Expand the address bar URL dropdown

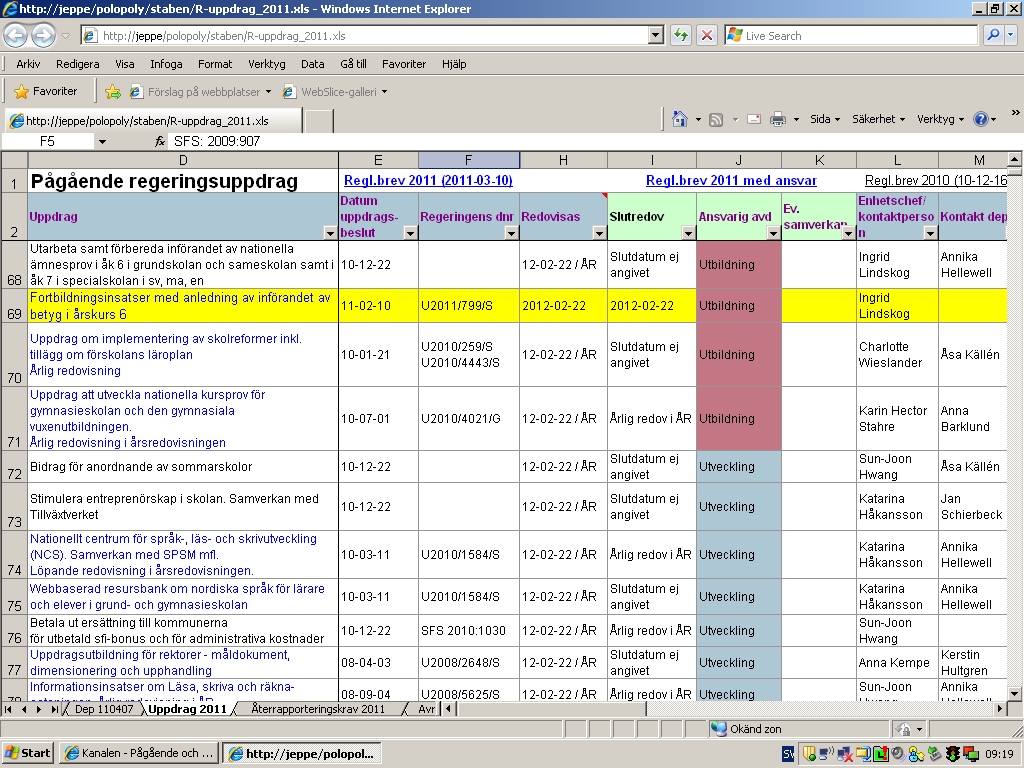click(656, 35)
